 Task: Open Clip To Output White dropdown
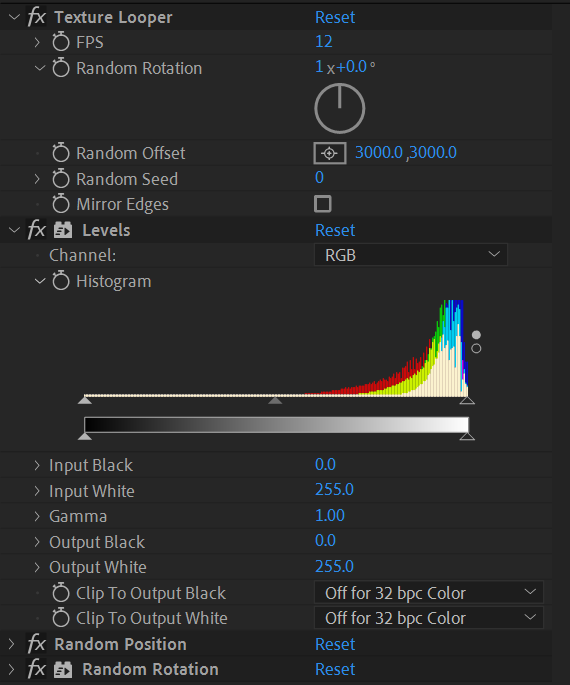(x=429, y=618)
